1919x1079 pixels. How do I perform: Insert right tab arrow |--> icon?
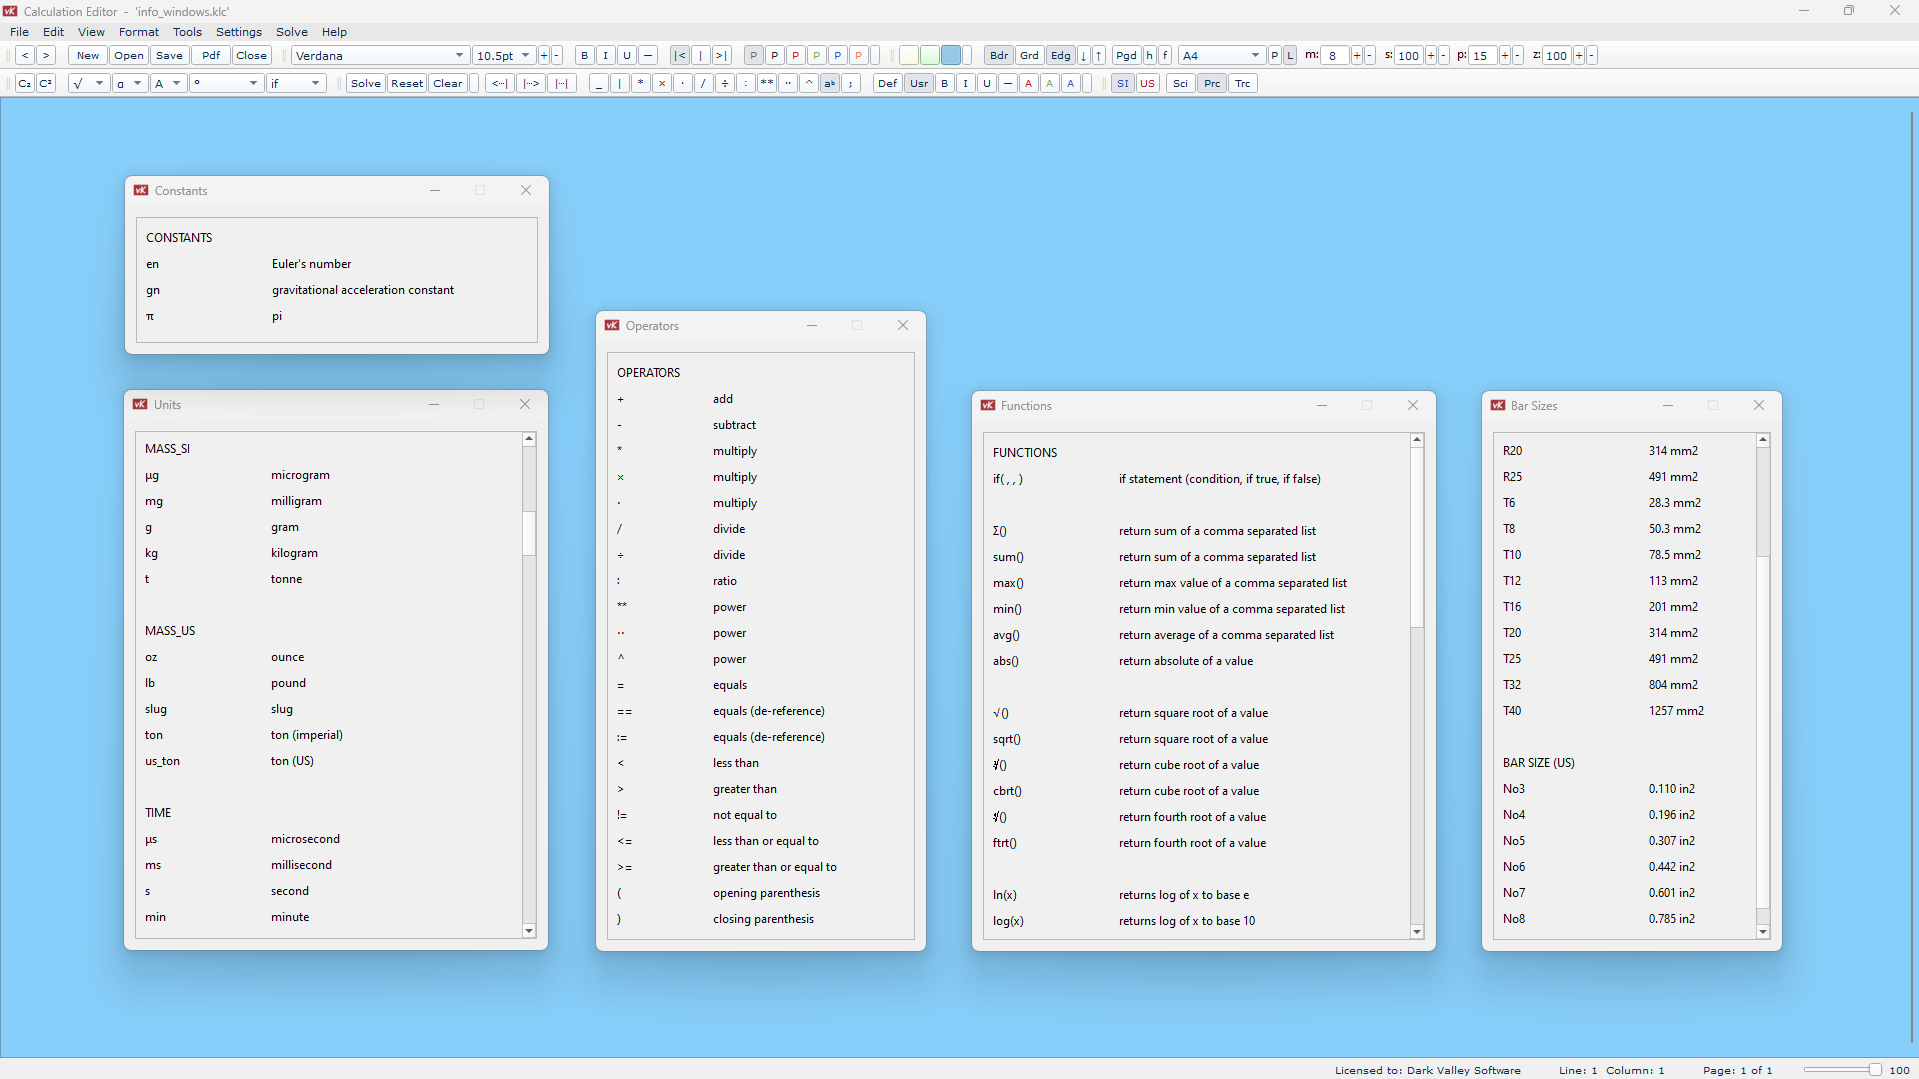(532, 84)
